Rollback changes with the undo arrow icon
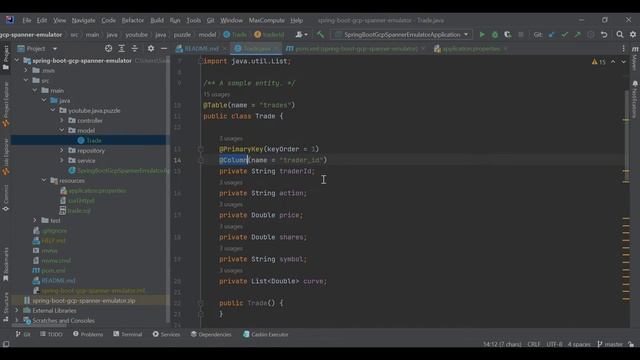 click(604, 35)
